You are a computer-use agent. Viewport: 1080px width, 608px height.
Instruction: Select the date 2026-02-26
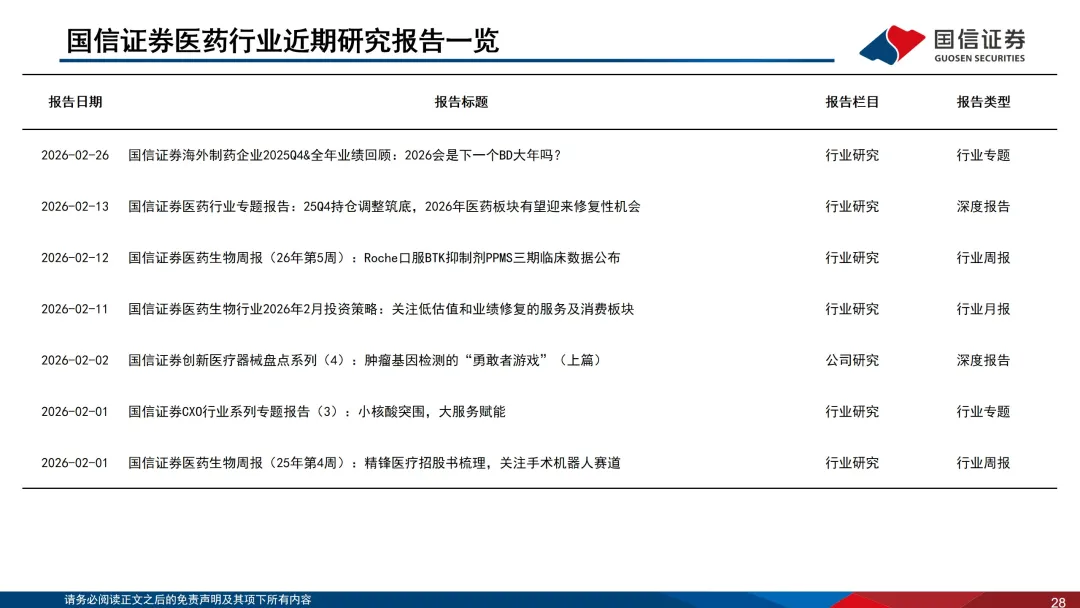75,156
